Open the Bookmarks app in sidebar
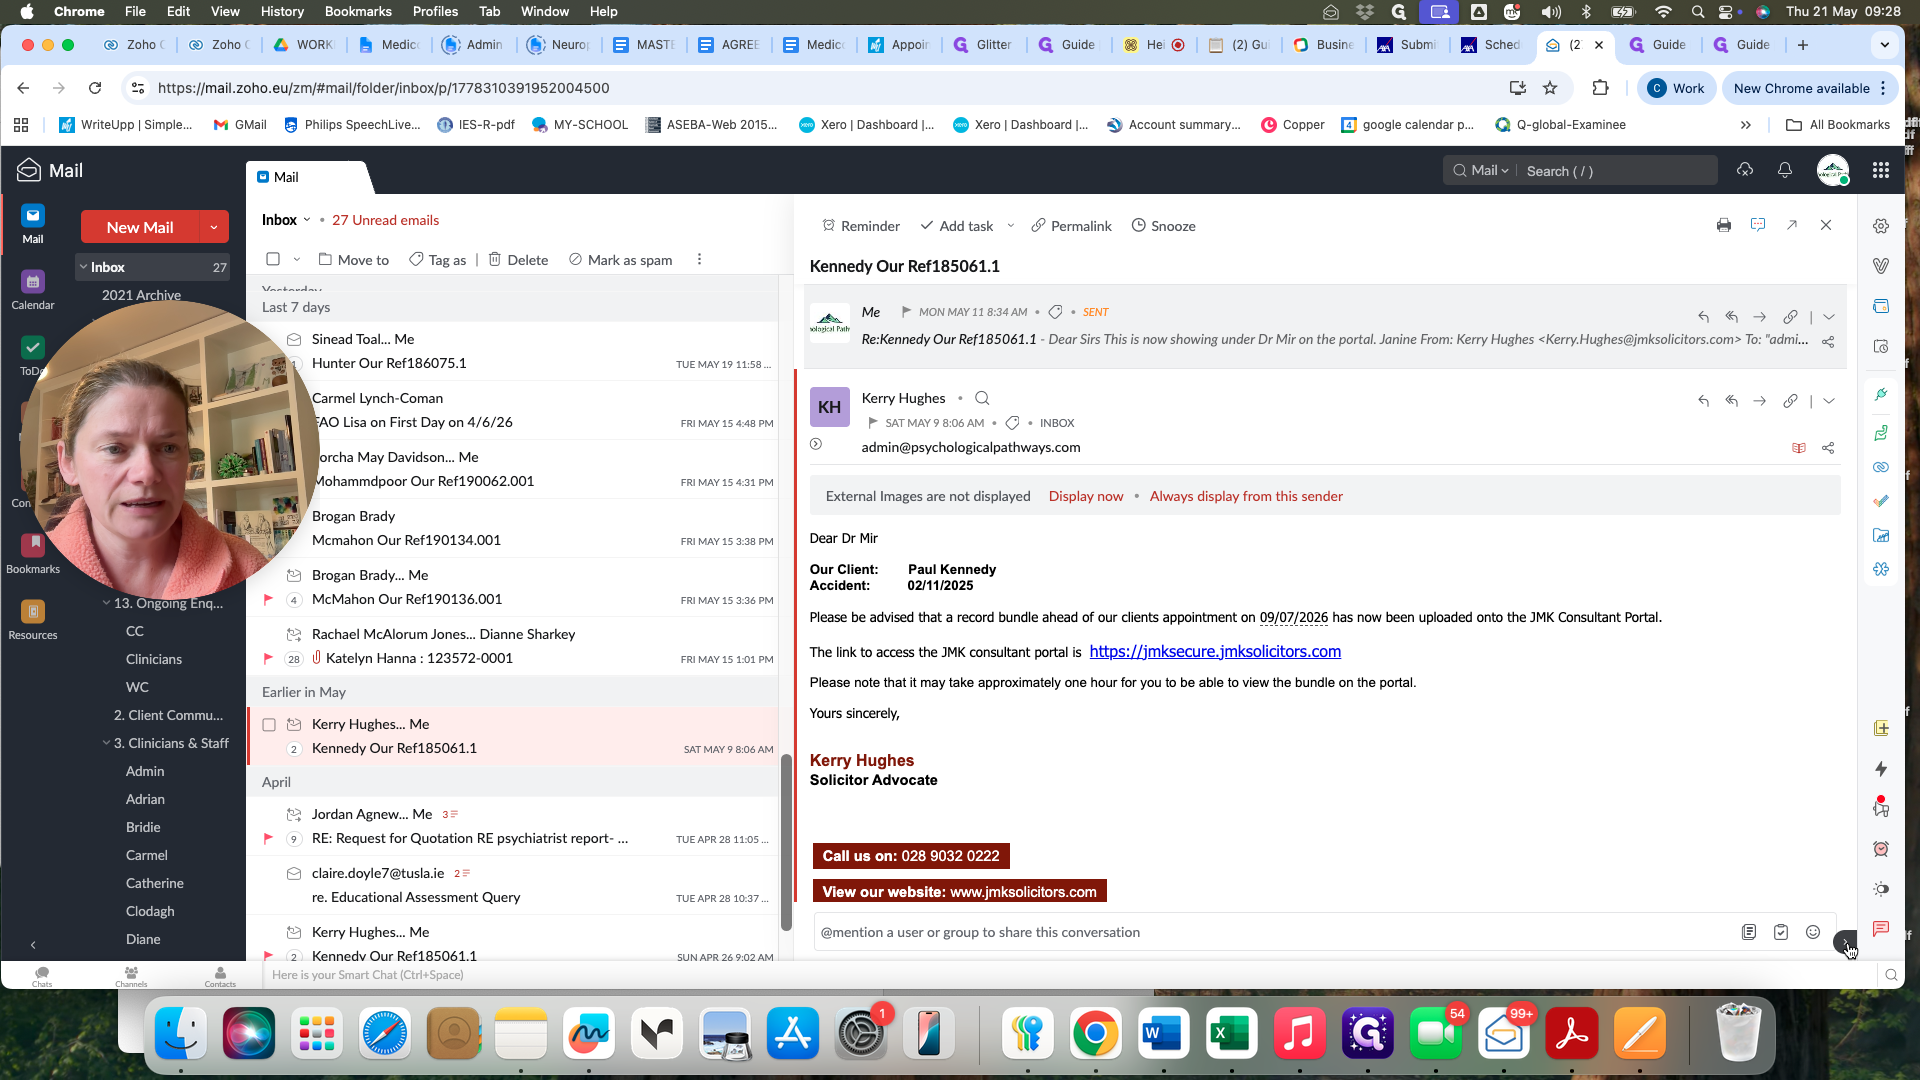1920x1080 pixels. coord(33,555)
